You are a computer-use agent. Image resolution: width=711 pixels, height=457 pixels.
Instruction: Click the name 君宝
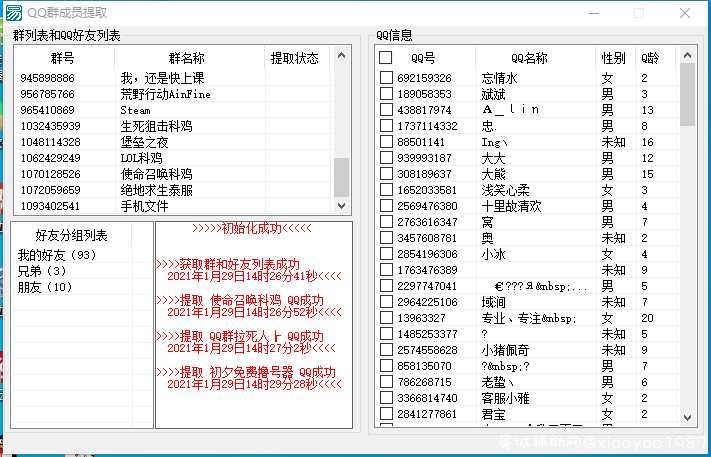point(493,414)
